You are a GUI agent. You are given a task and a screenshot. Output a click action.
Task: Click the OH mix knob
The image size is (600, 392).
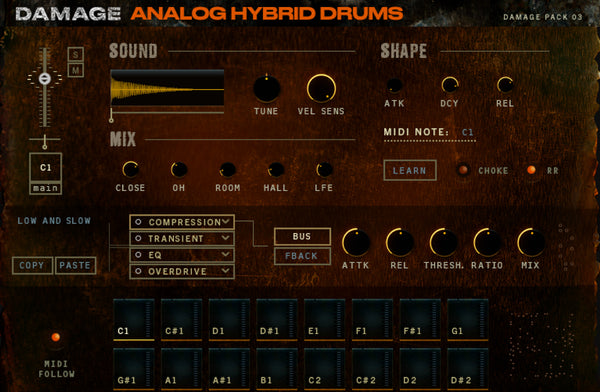click(179, 169)
